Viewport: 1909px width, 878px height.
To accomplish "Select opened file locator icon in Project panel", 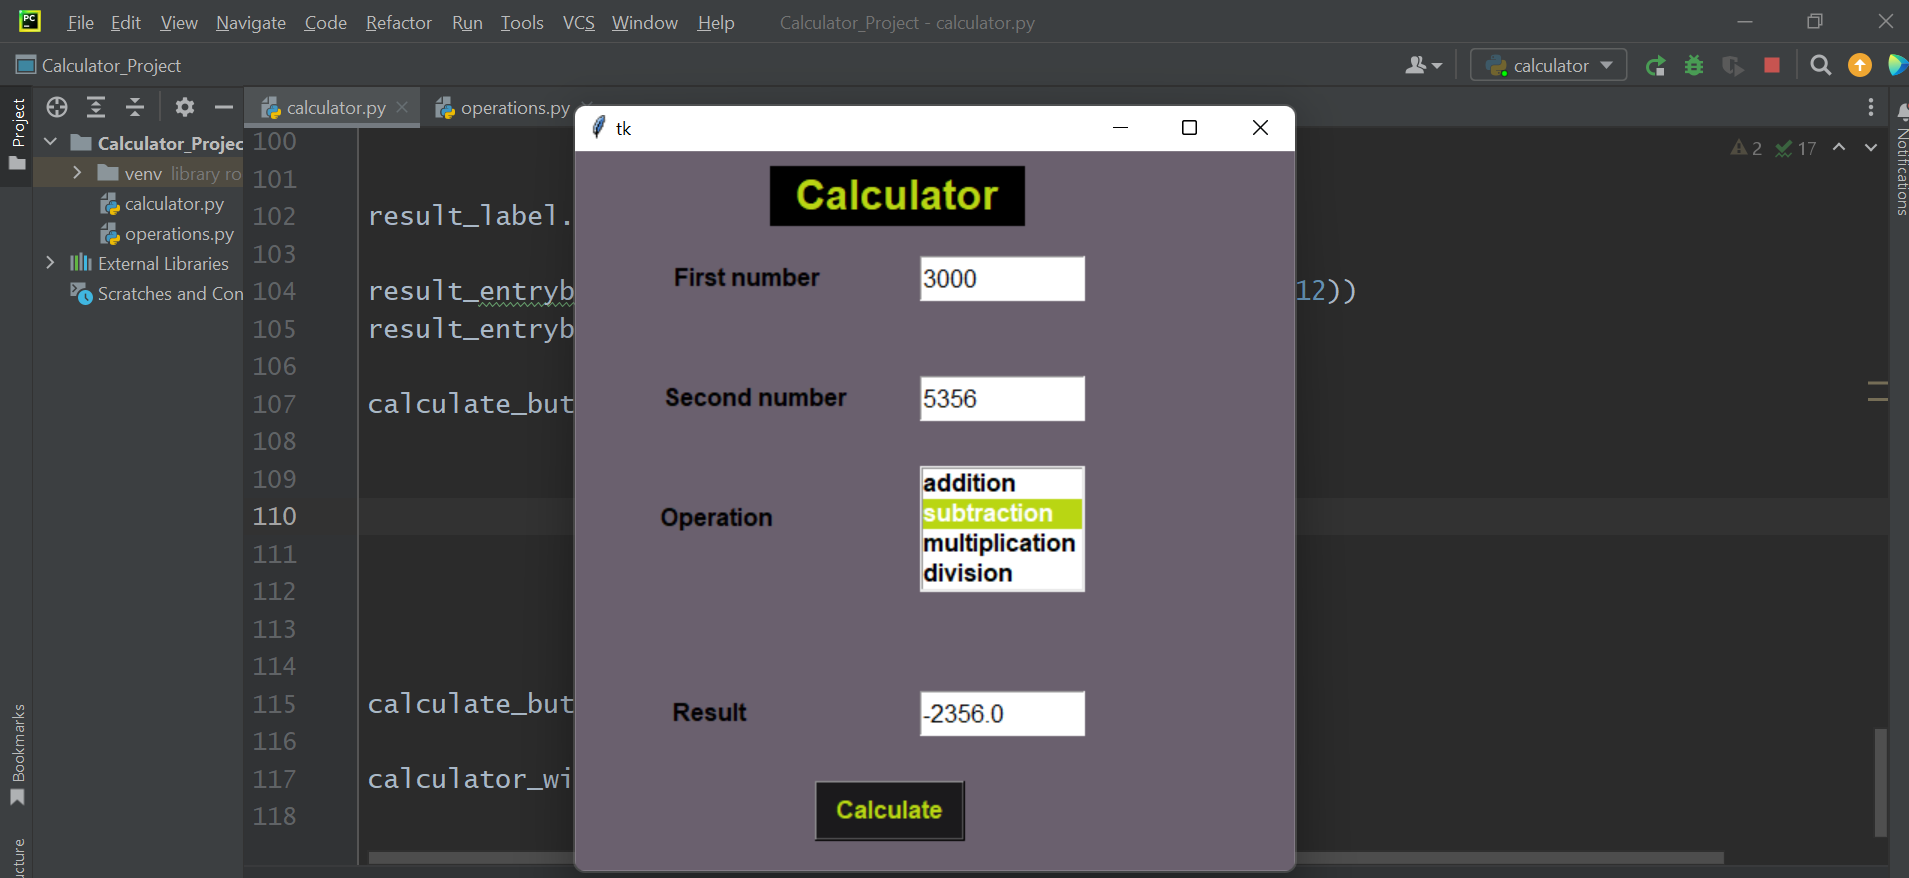I will click(57, 107).
